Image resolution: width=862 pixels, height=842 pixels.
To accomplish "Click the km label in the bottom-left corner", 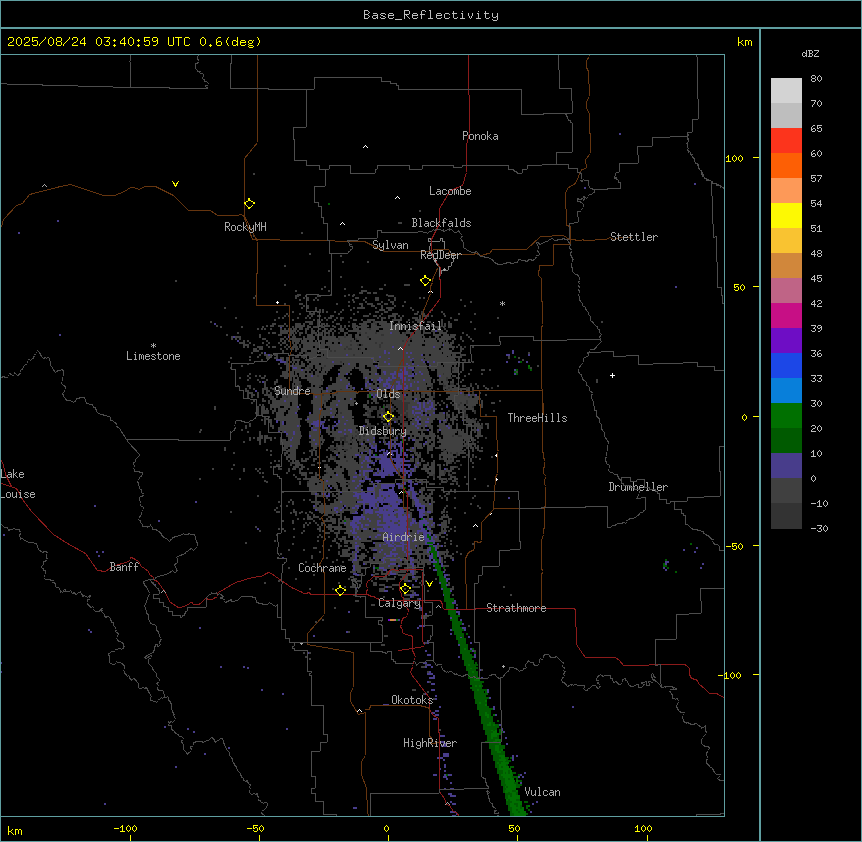I will pyautogui.click(x=15, y=830).
